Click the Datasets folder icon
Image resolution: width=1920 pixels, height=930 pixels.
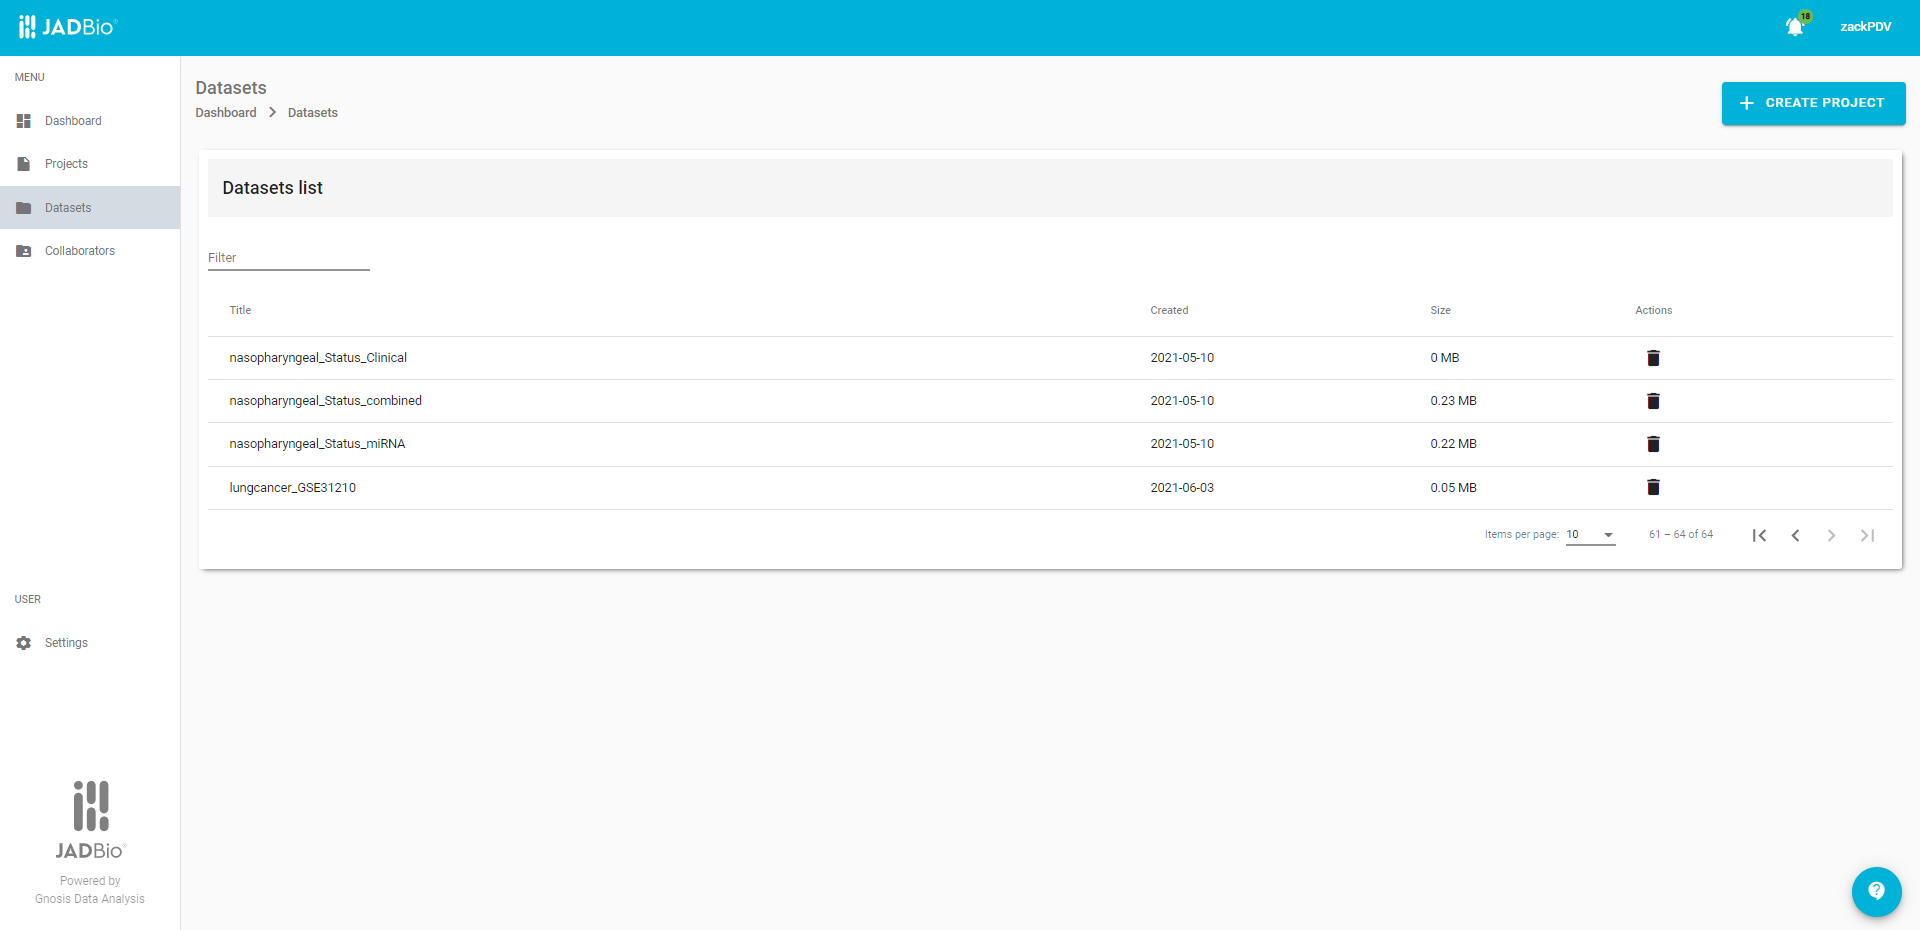click(x=24, y=208)
